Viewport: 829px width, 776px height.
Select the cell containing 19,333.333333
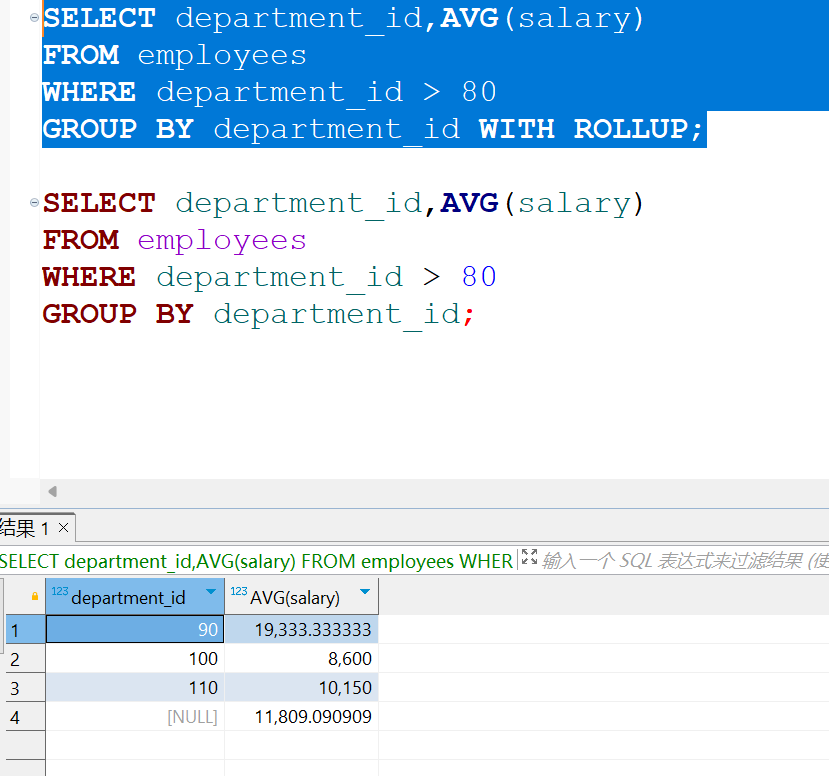(x=301, y=630)
